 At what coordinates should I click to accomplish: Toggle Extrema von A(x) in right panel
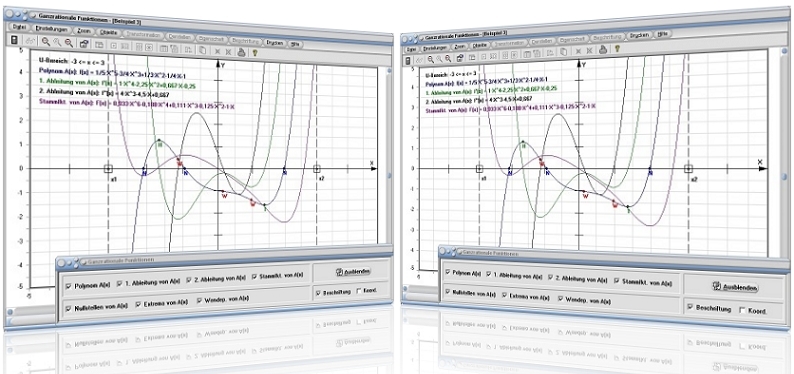505,295
